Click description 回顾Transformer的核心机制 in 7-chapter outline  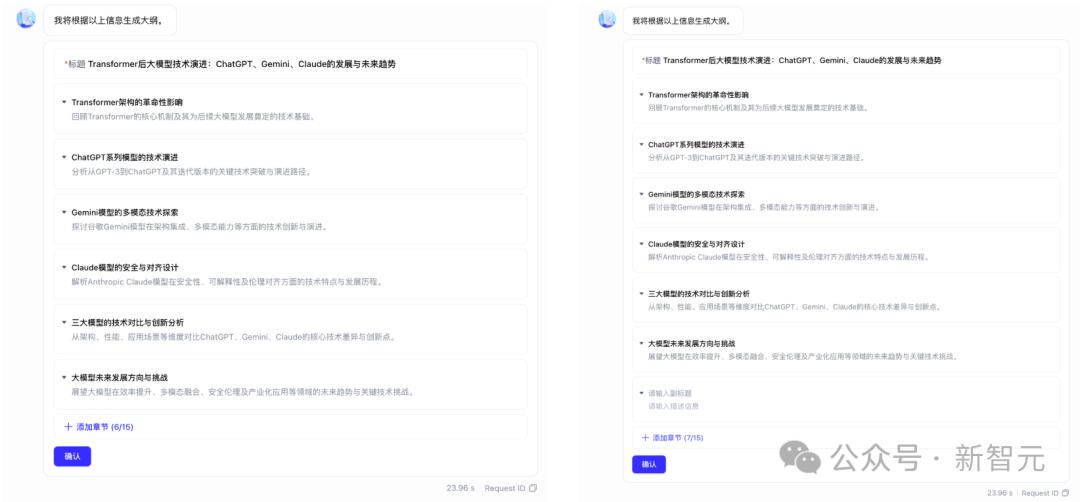coord(758,108)
